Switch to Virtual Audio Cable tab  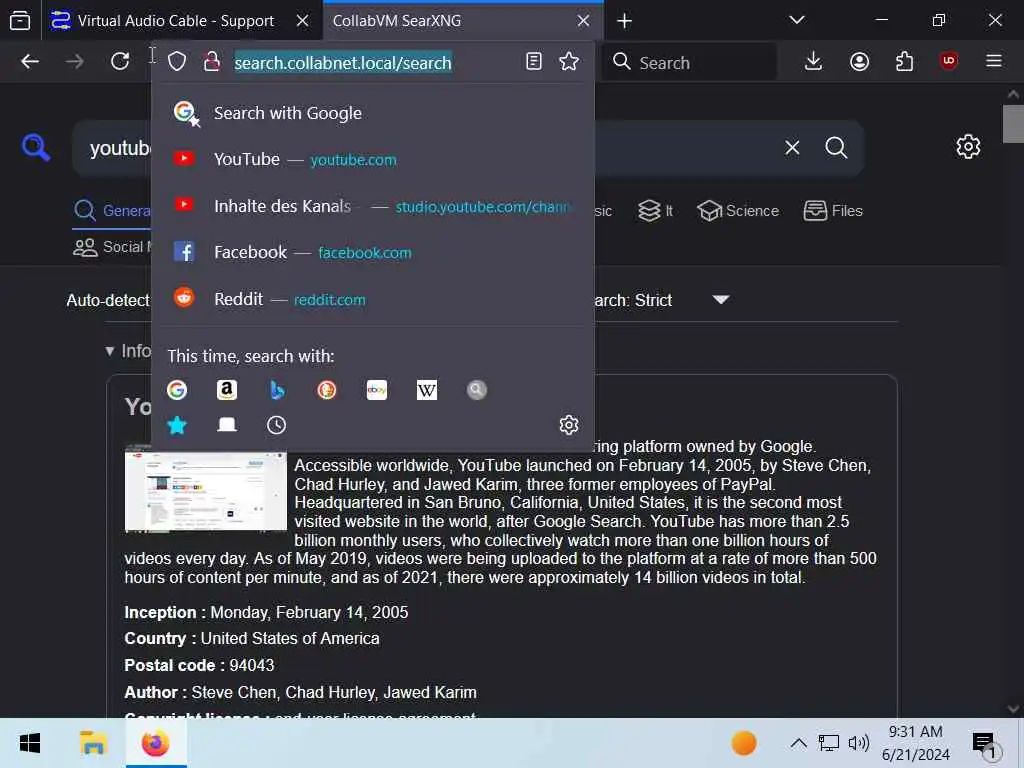click(175, 21)
